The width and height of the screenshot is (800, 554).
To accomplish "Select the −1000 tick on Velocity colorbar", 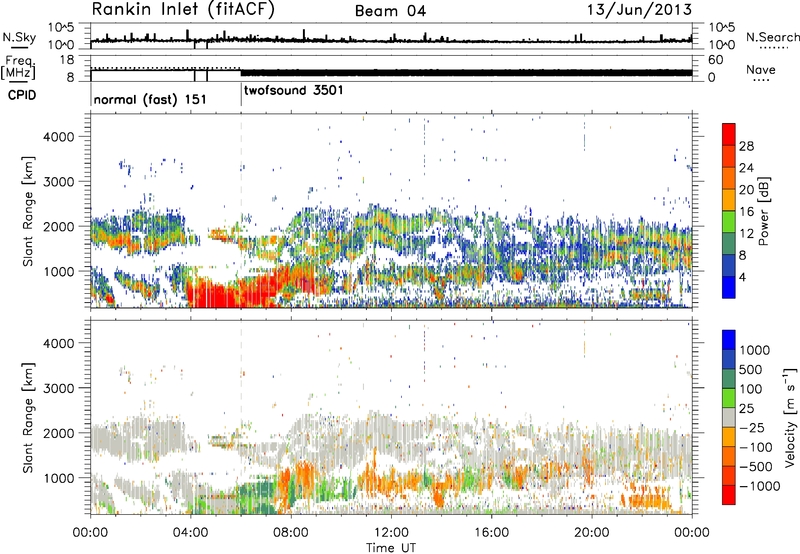I will (759, 486).
